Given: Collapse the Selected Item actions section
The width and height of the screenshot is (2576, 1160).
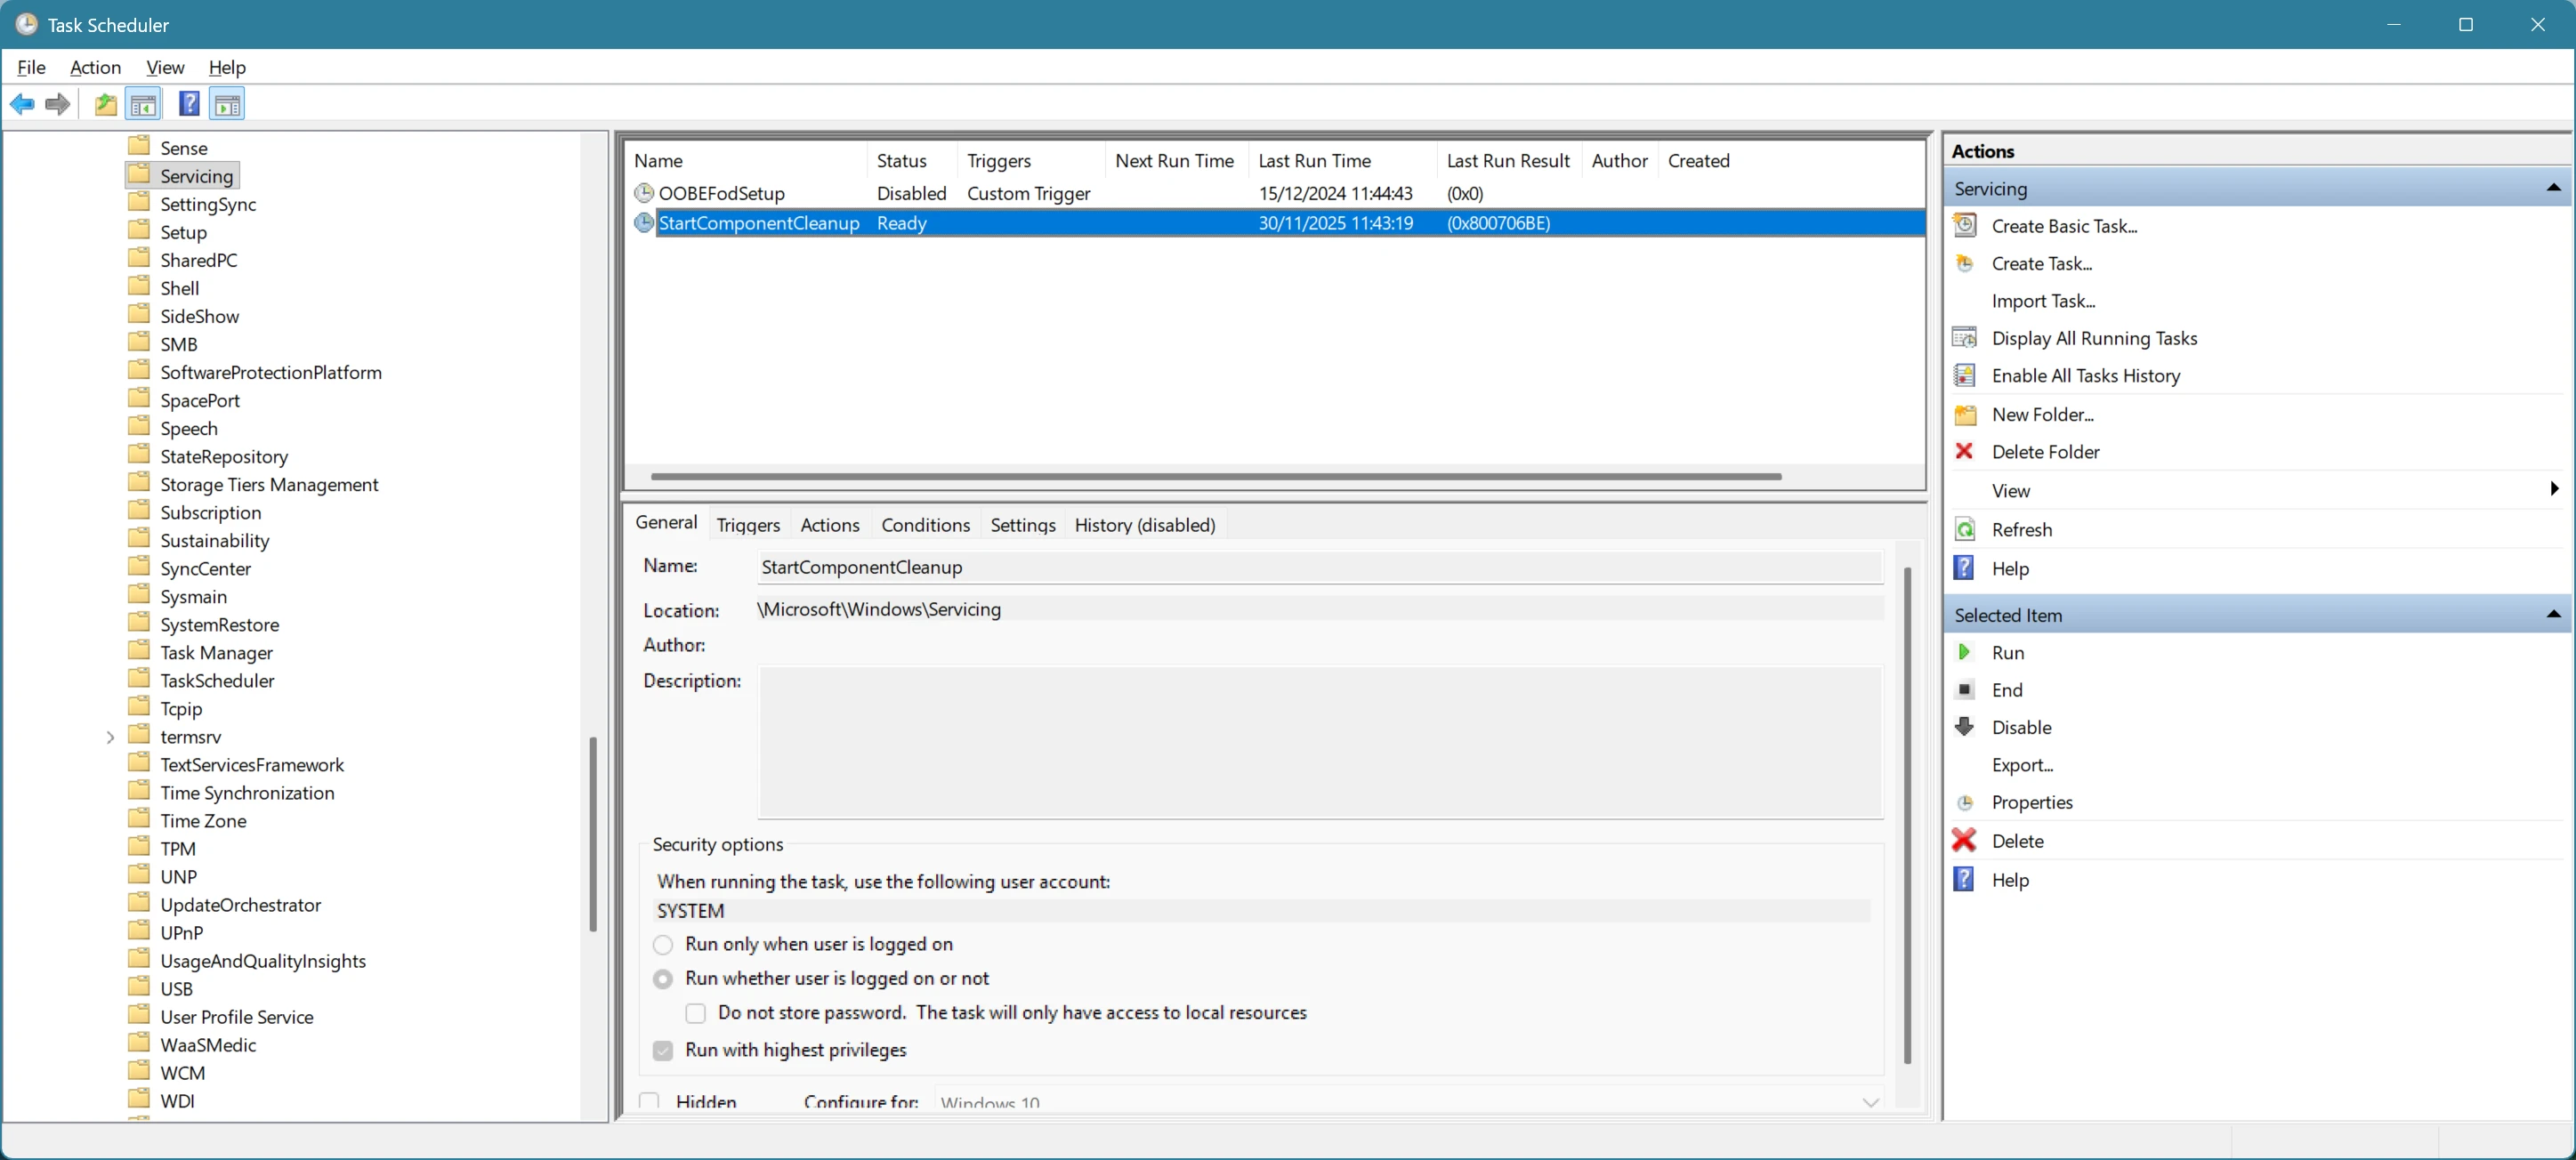Looking at the screenshot, I should [2553, 614].
